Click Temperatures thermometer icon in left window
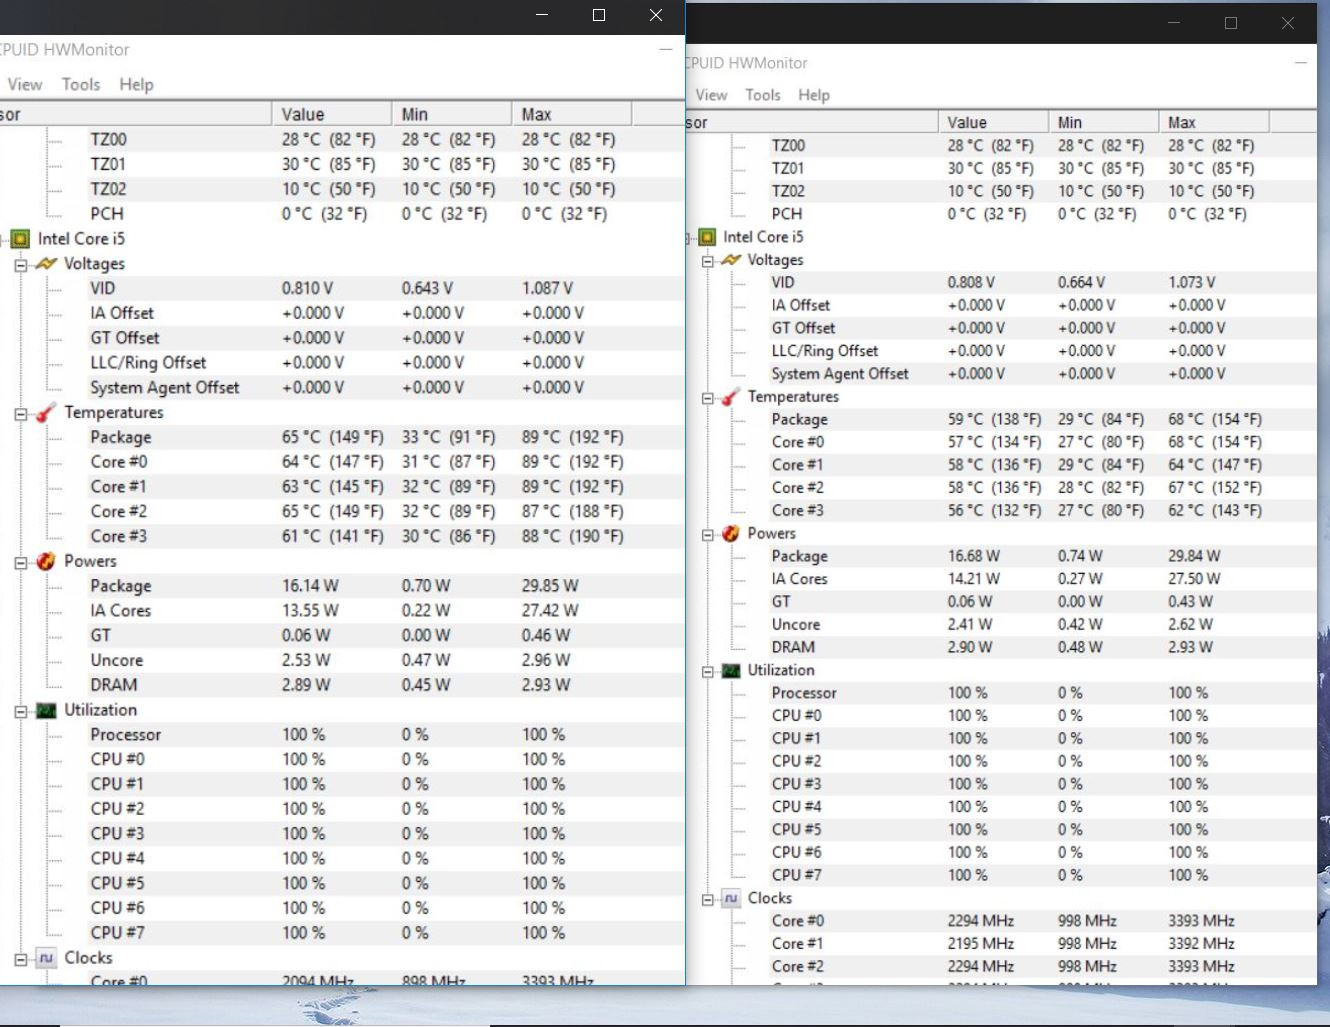Viewport: 1330px width, 1027px height. tap(46, 413)
